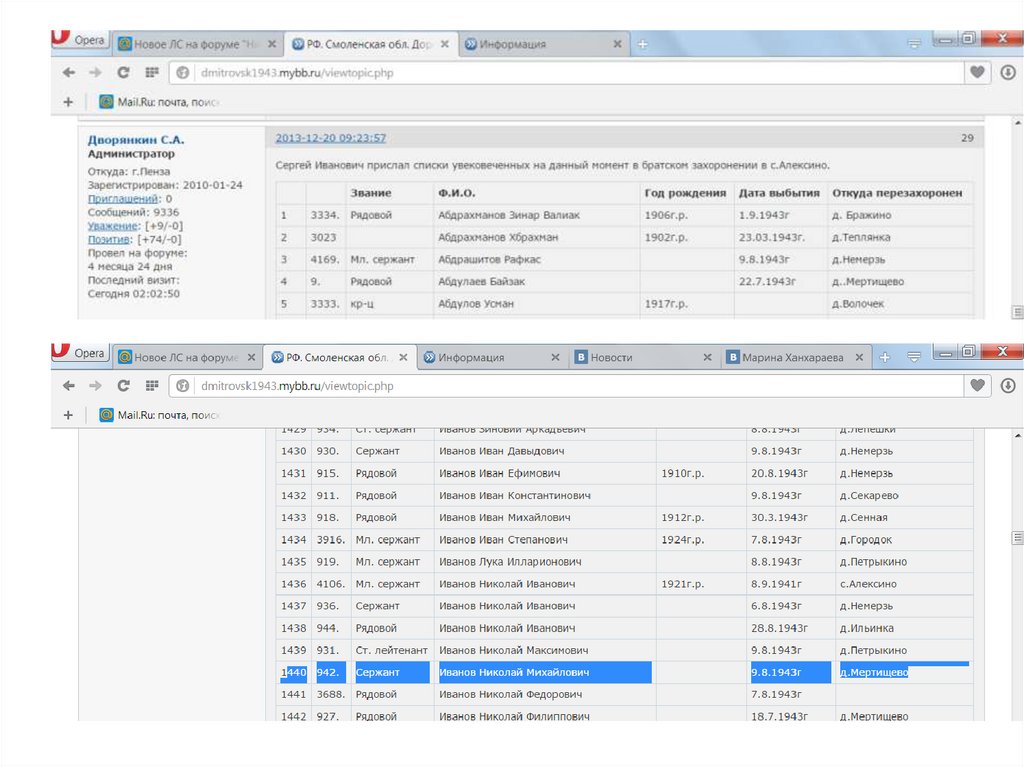Open a new tab next to the Марина Ханхараева tab
The height and width of the screenshot is (767, 1024).
click(x=885, y=357)
